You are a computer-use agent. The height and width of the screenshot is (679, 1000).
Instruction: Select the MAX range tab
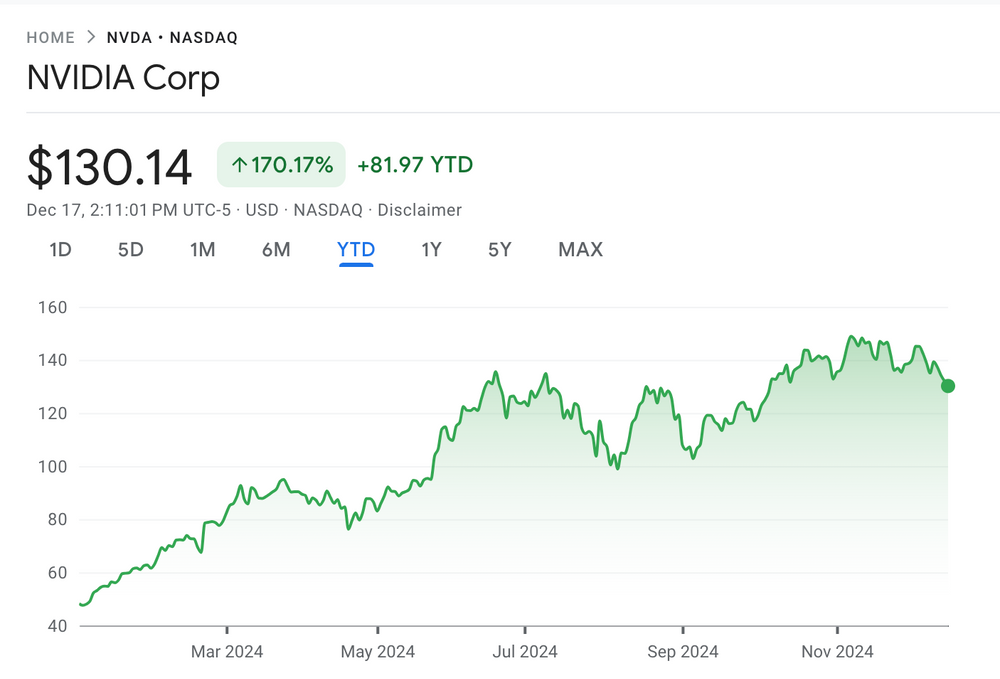click(x=581, y=250)
